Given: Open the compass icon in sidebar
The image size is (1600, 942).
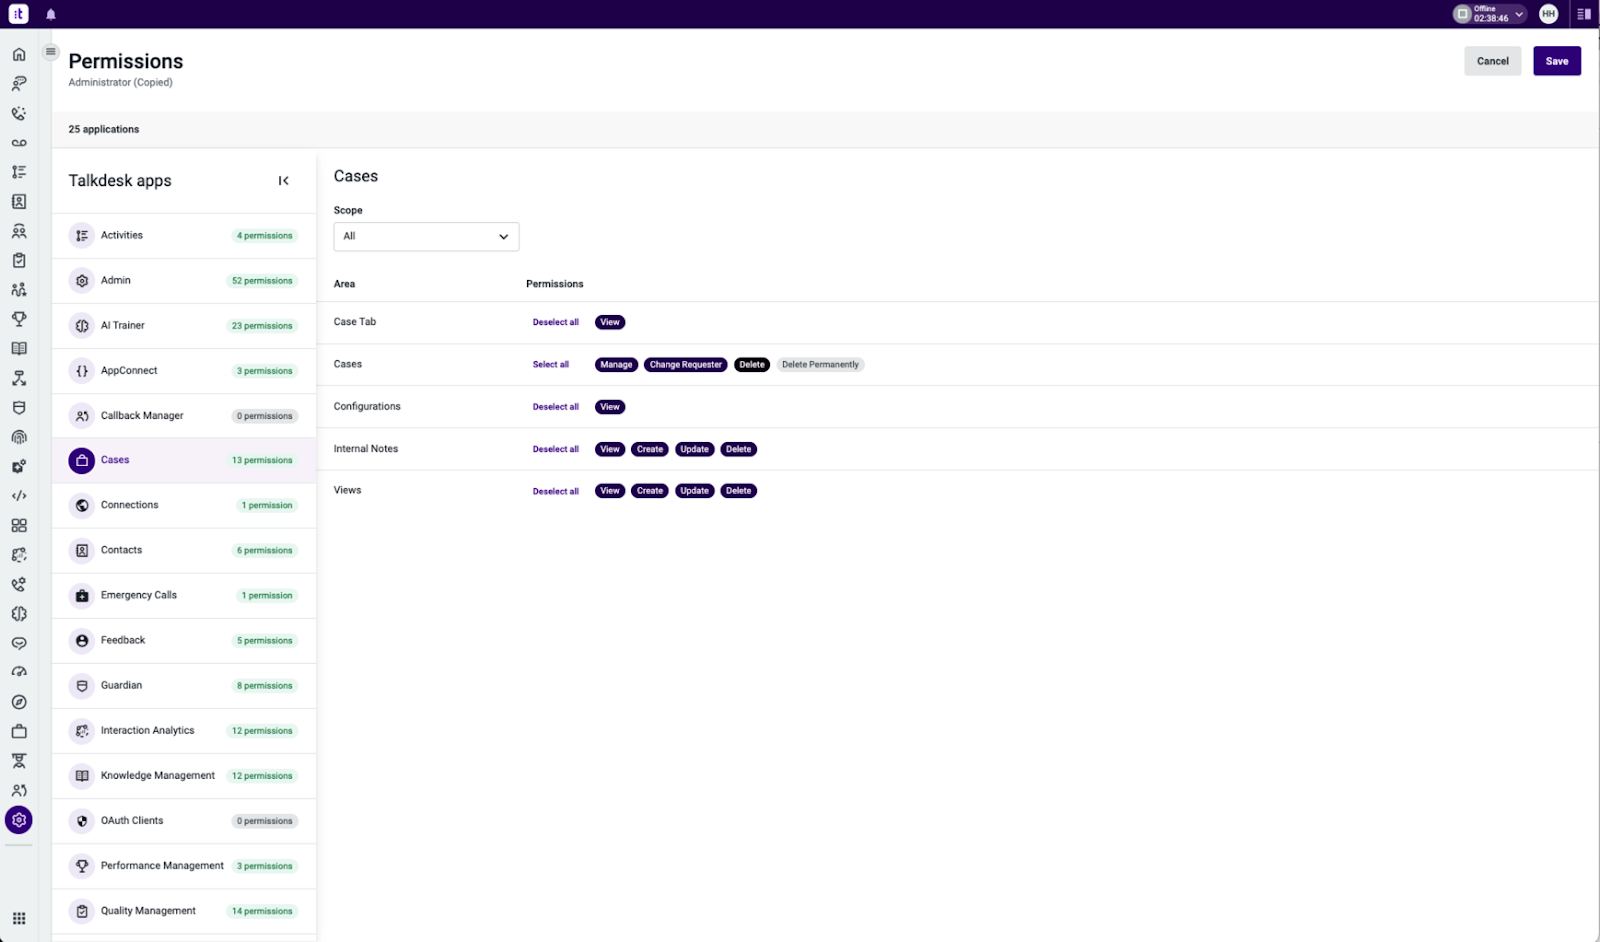Looking at the screenshot, I should point(19,702).
